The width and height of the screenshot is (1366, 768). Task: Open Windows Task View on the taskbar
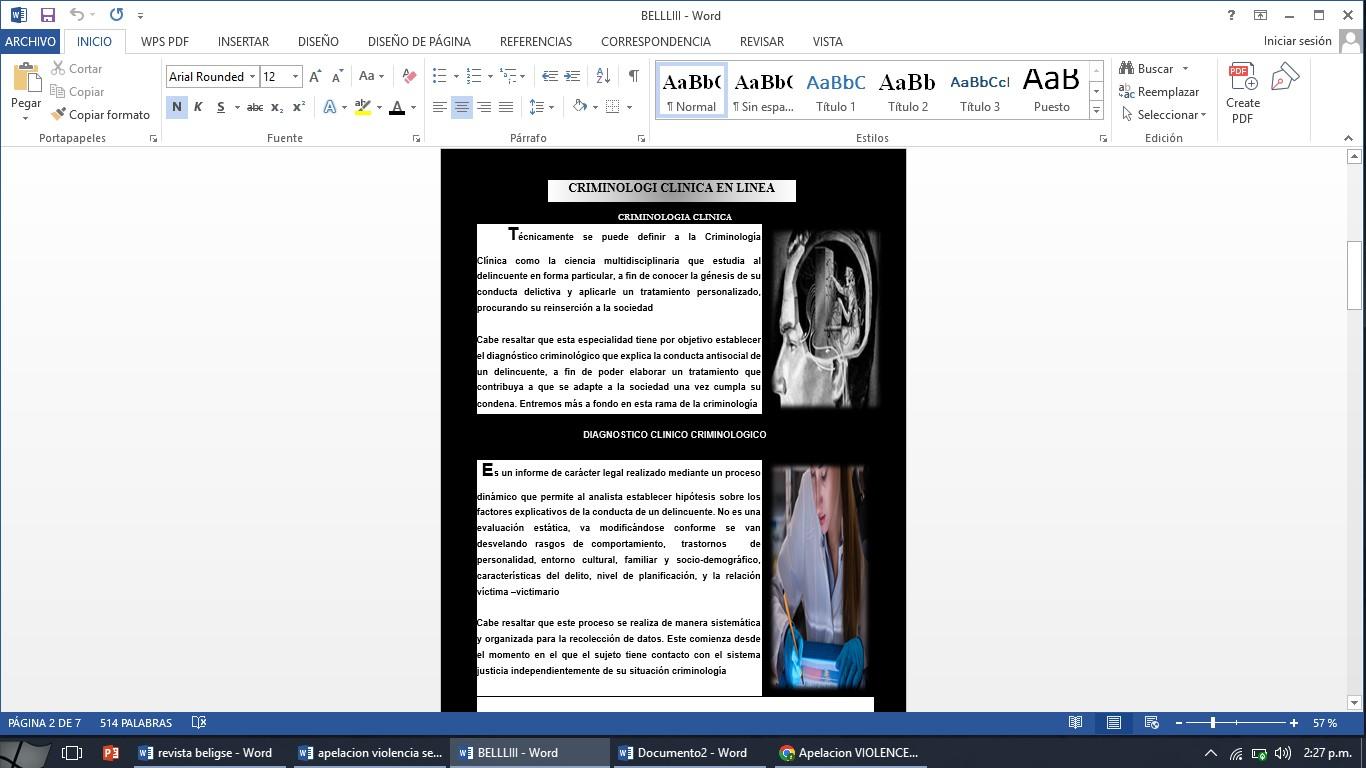pyautogui.click(x=72, y=753)
